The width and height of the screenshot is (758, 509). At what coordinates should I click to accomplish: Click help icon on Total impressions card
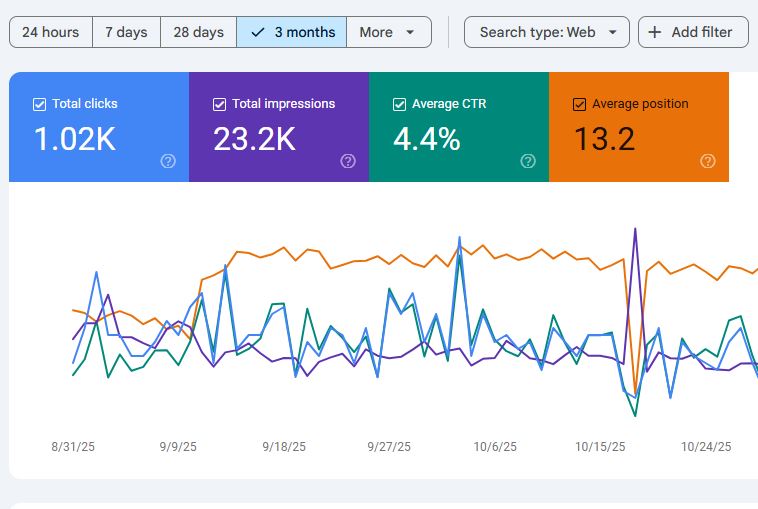(348, 161)
